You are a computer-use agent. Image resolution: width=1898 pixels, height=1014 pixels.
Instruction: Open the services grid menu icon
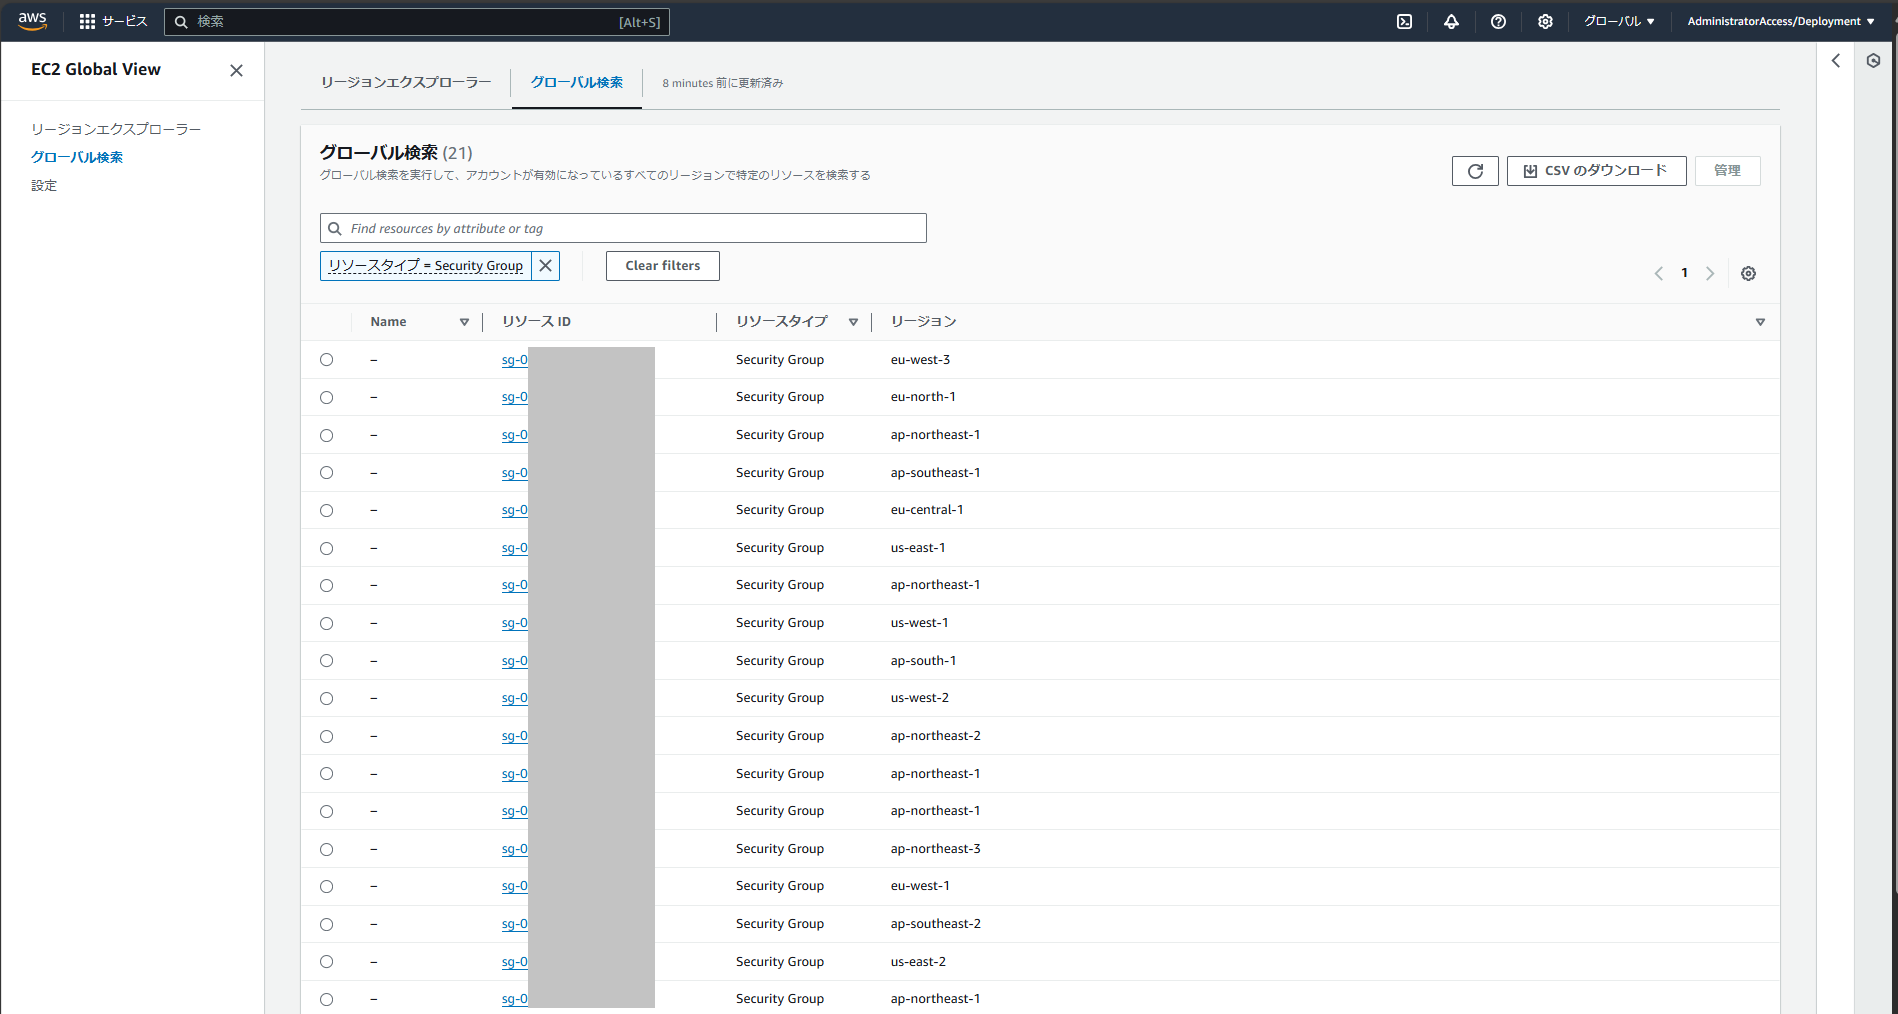tap(87, 21)
